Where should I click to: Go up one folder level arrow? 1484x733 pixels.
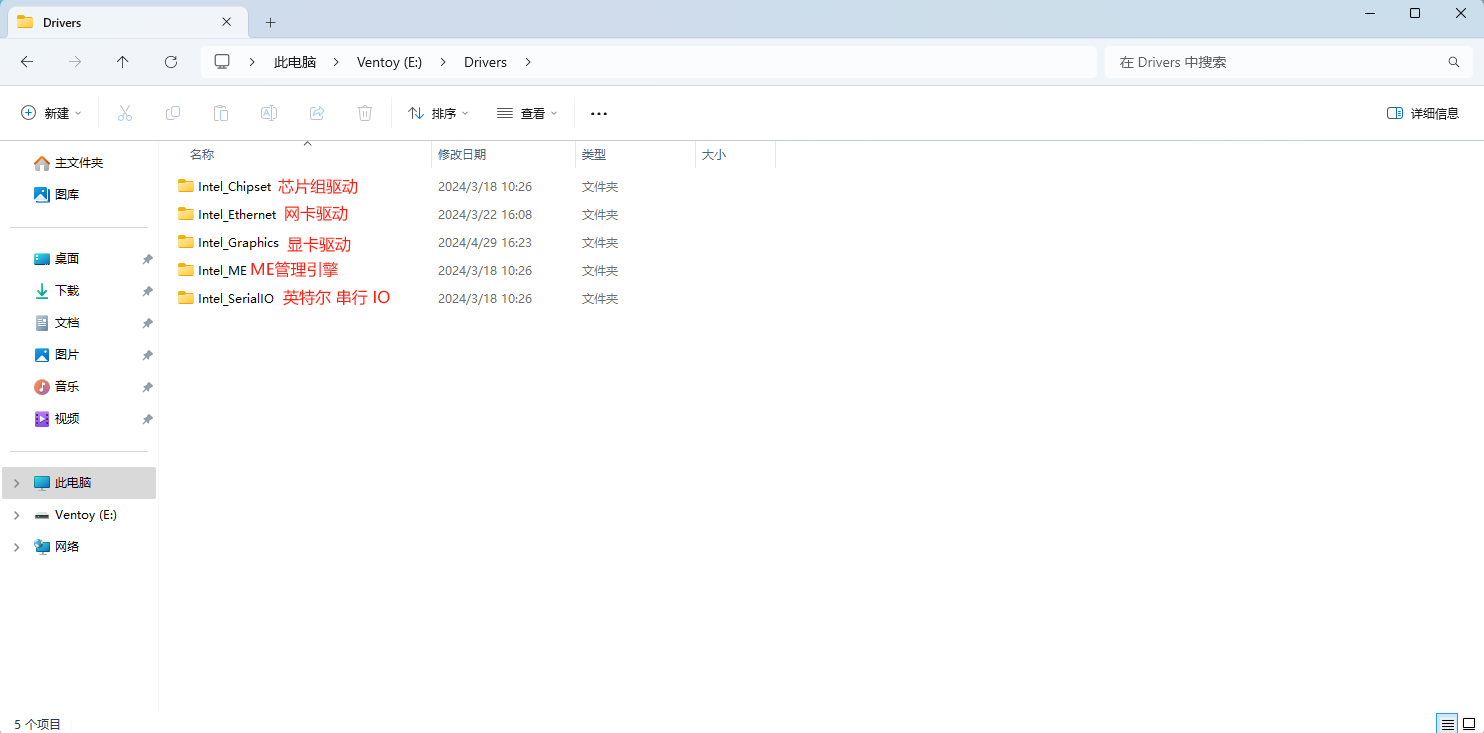click(x=123, y=62)
